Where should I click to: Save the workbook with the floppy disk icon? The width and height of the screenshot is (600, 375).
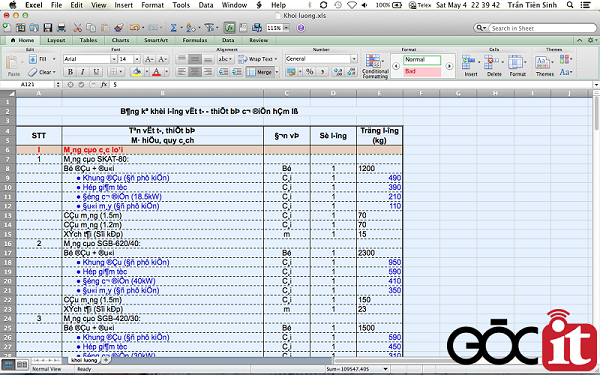tap(47, 28)
